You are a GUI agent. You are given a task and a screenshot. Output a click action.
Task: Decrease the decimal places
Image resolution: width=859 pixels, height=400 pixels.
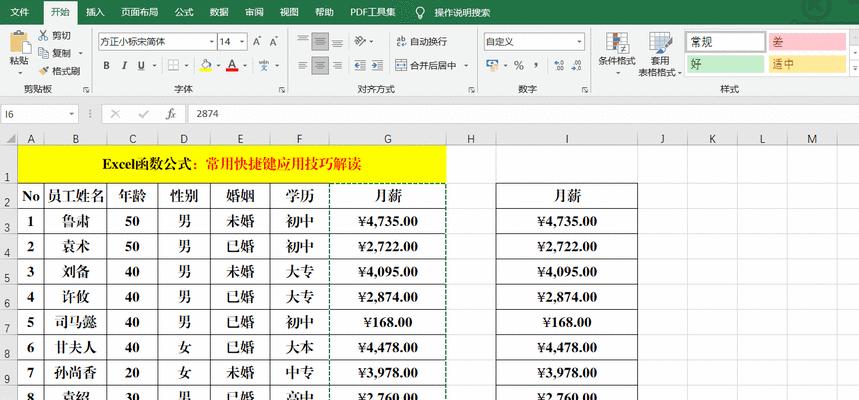pos(576,66)
